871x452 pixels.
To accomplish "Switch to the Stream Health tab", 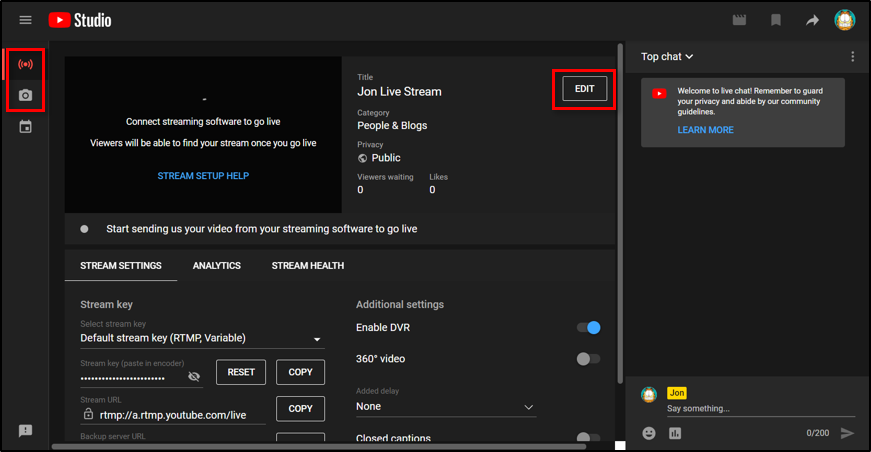I will 307,266.
